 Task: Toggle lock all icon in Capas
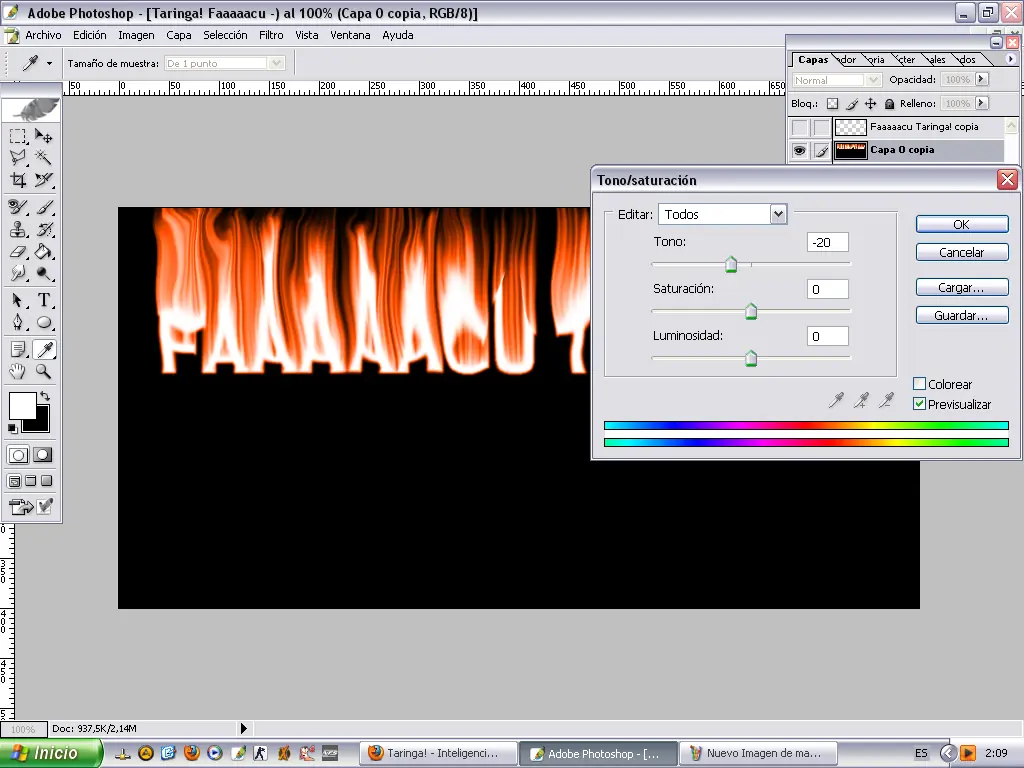click(x=889, y=103)
